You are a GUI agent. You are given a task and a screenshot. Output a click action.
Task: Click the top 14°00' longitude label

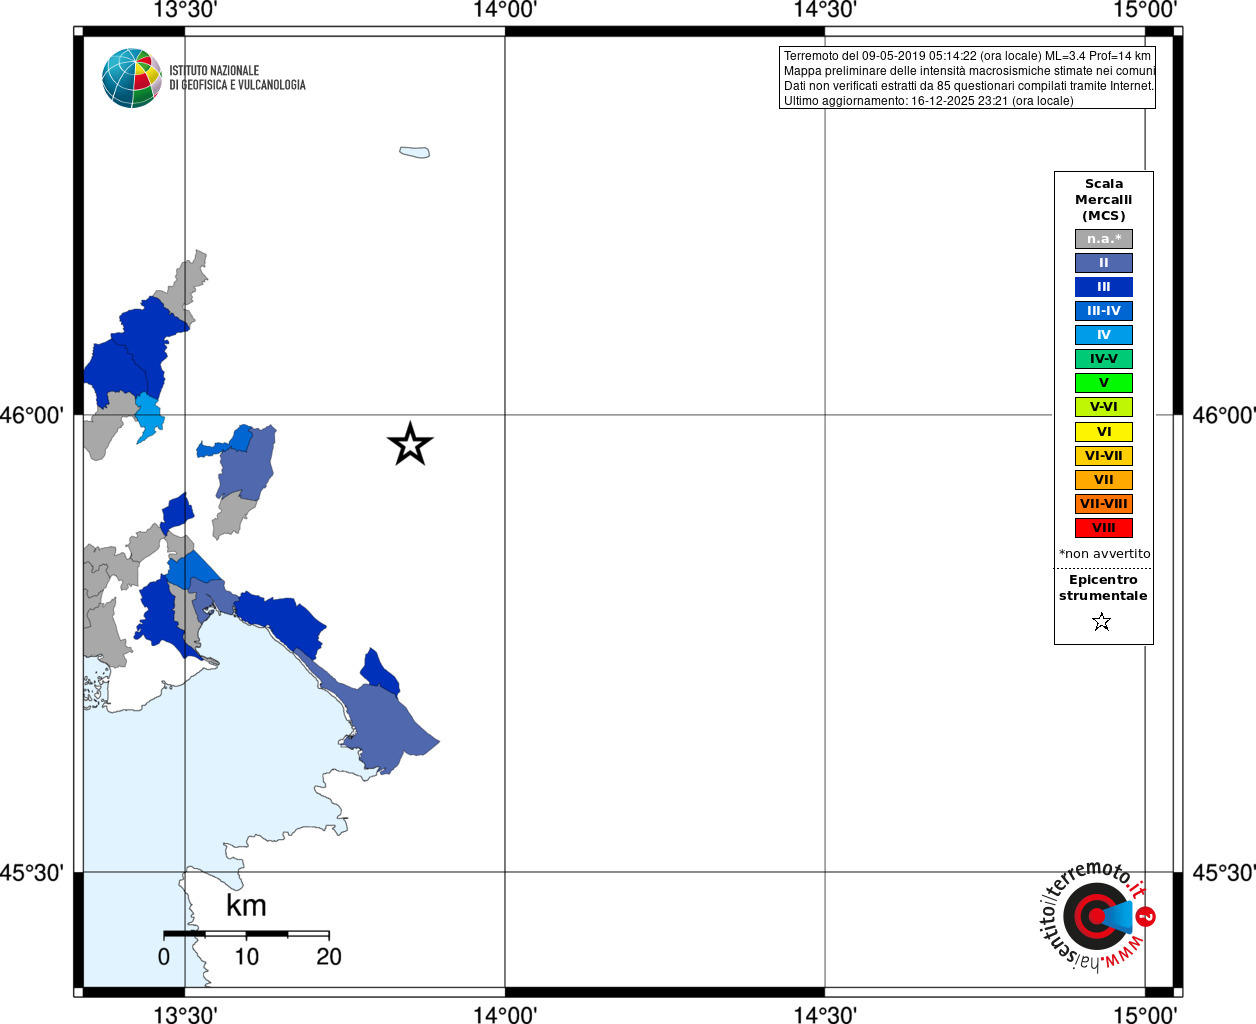pyautogui.click(x=505, y=10)
